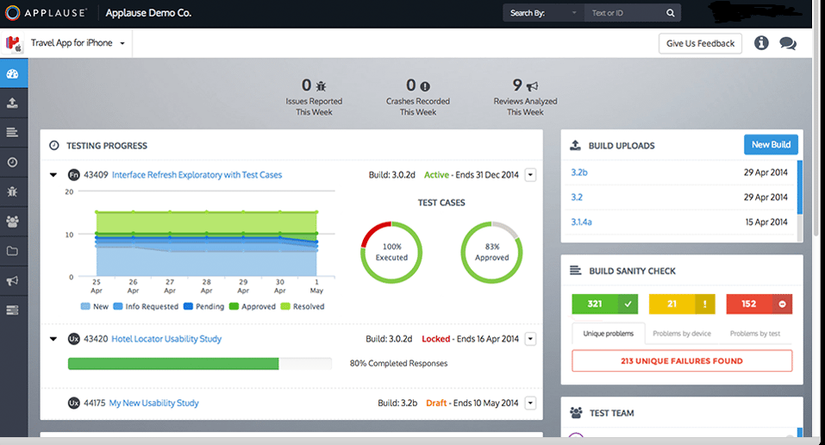
Task: Click the Applause logo
Action: coord(46,13)
